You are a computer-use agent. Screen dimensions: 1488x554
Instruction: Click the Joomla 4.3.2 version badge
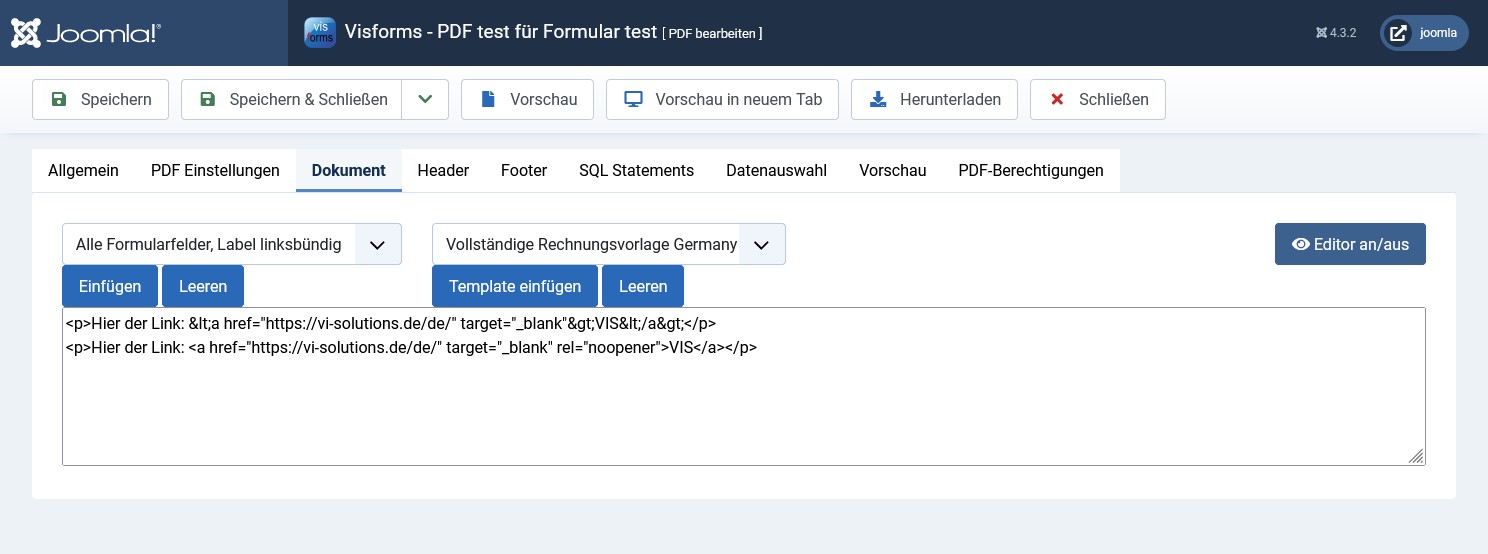[1336, 33]
